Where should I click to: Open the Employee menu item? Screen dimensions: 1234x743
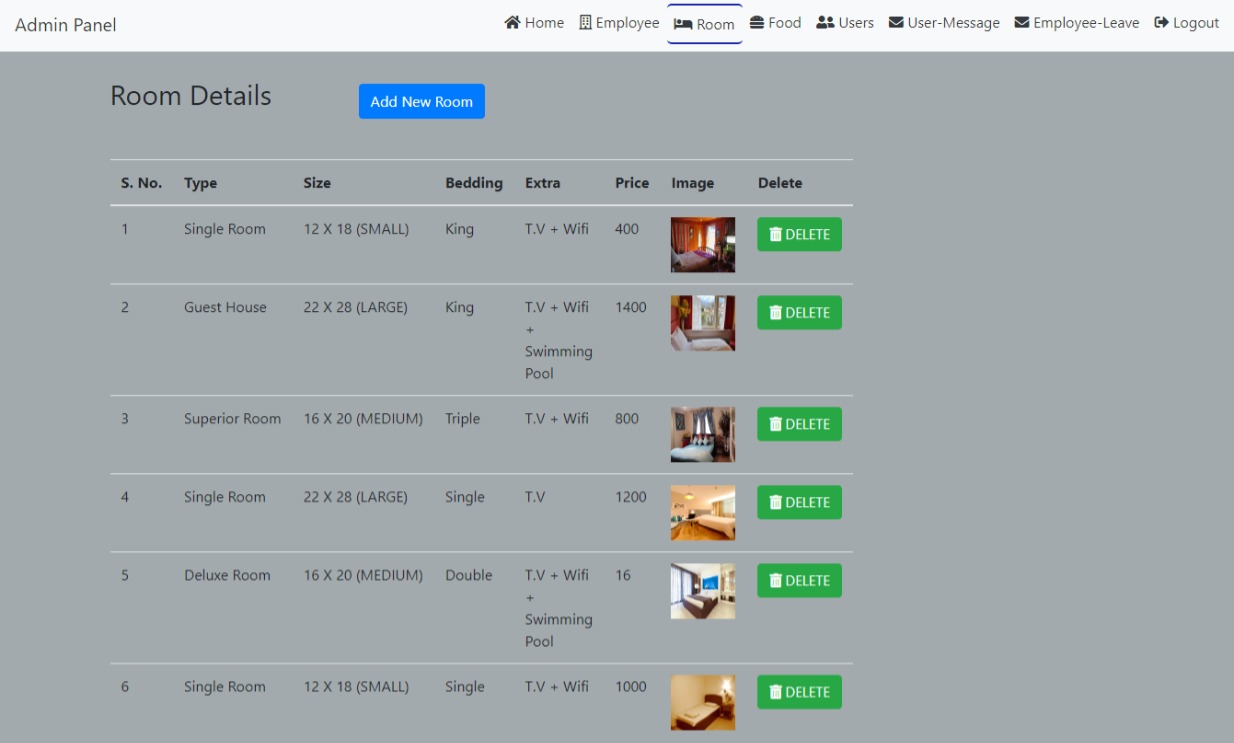tap(620, 22)
